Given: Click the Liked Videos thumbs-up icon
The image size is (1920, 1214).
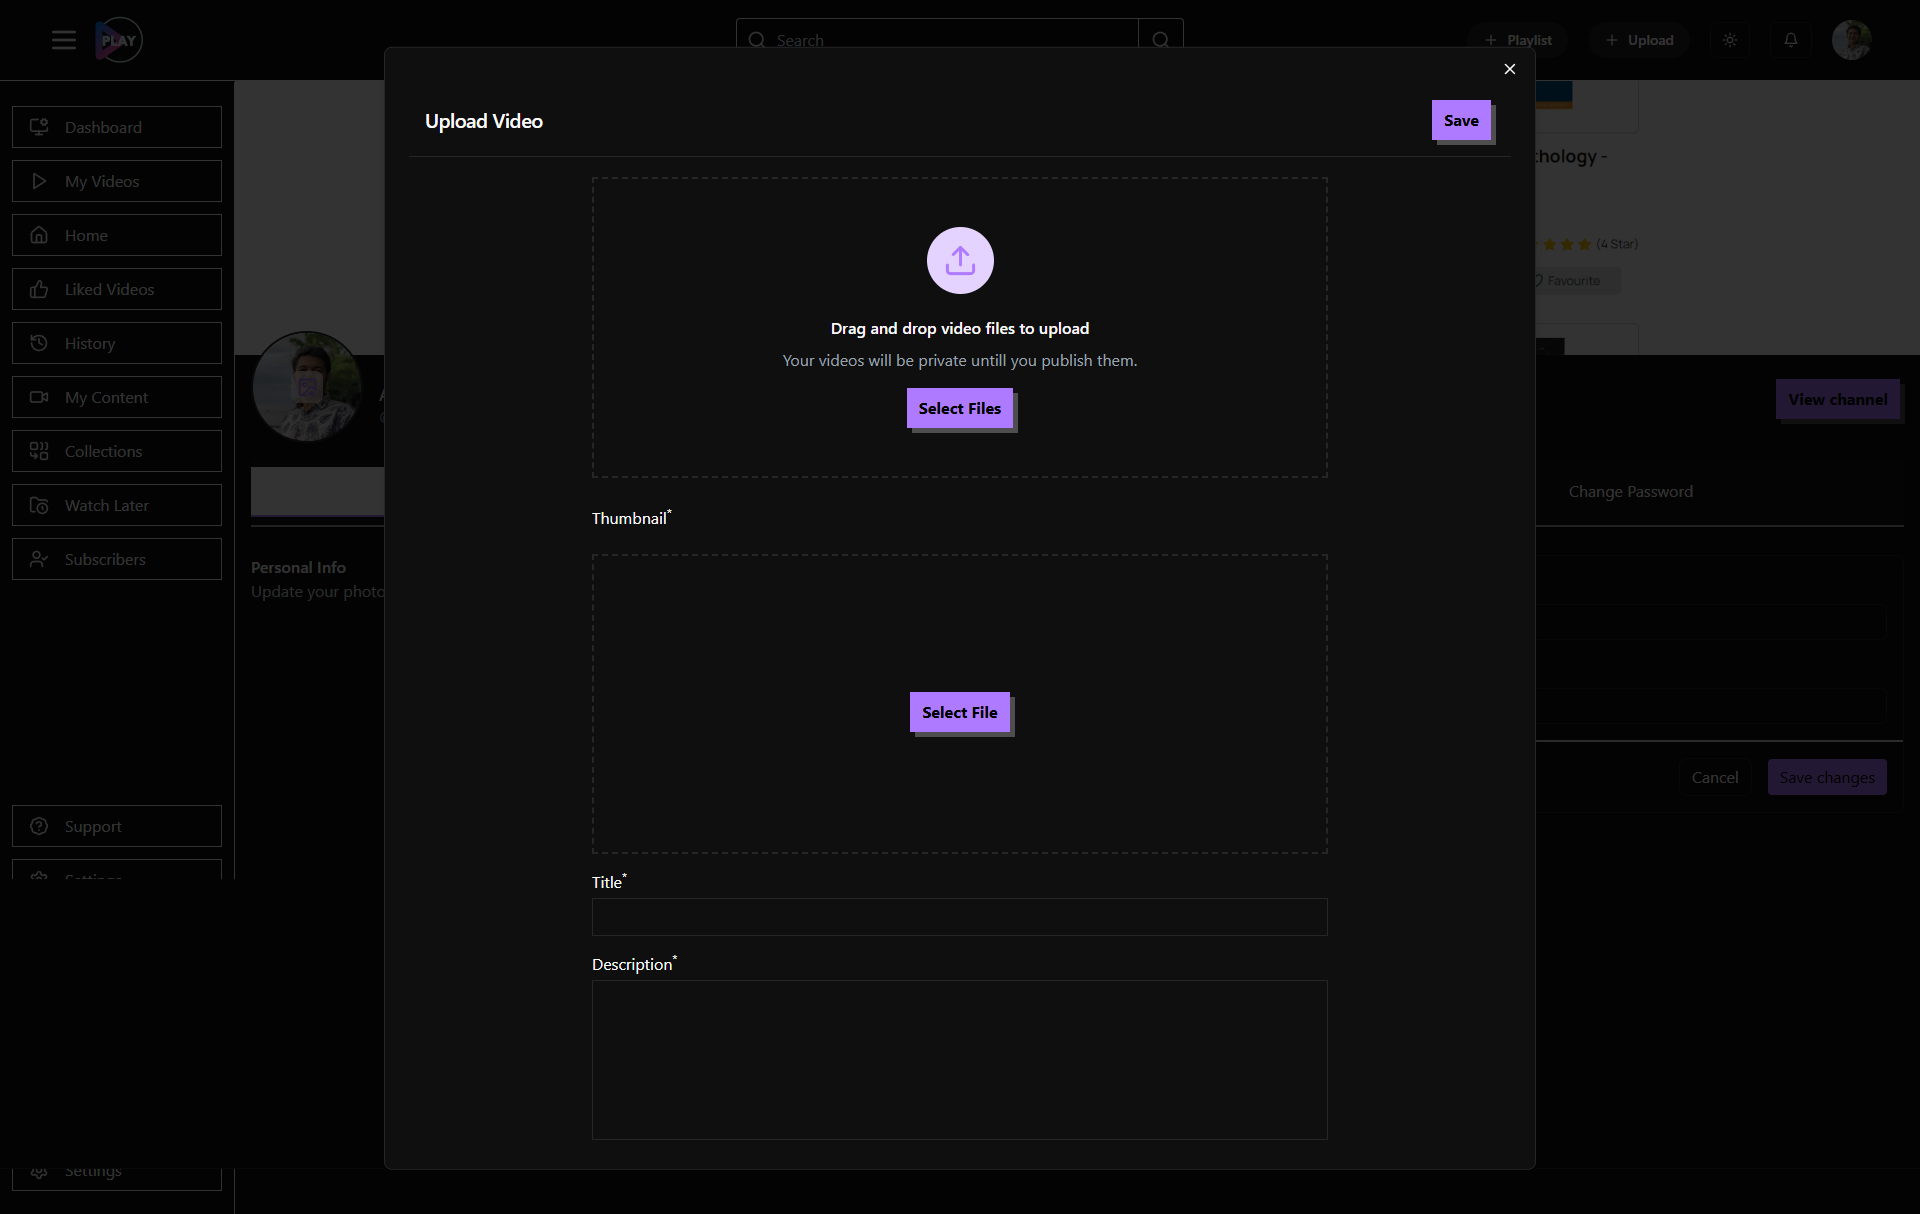Looking at the screenshot, I should 39,289.
